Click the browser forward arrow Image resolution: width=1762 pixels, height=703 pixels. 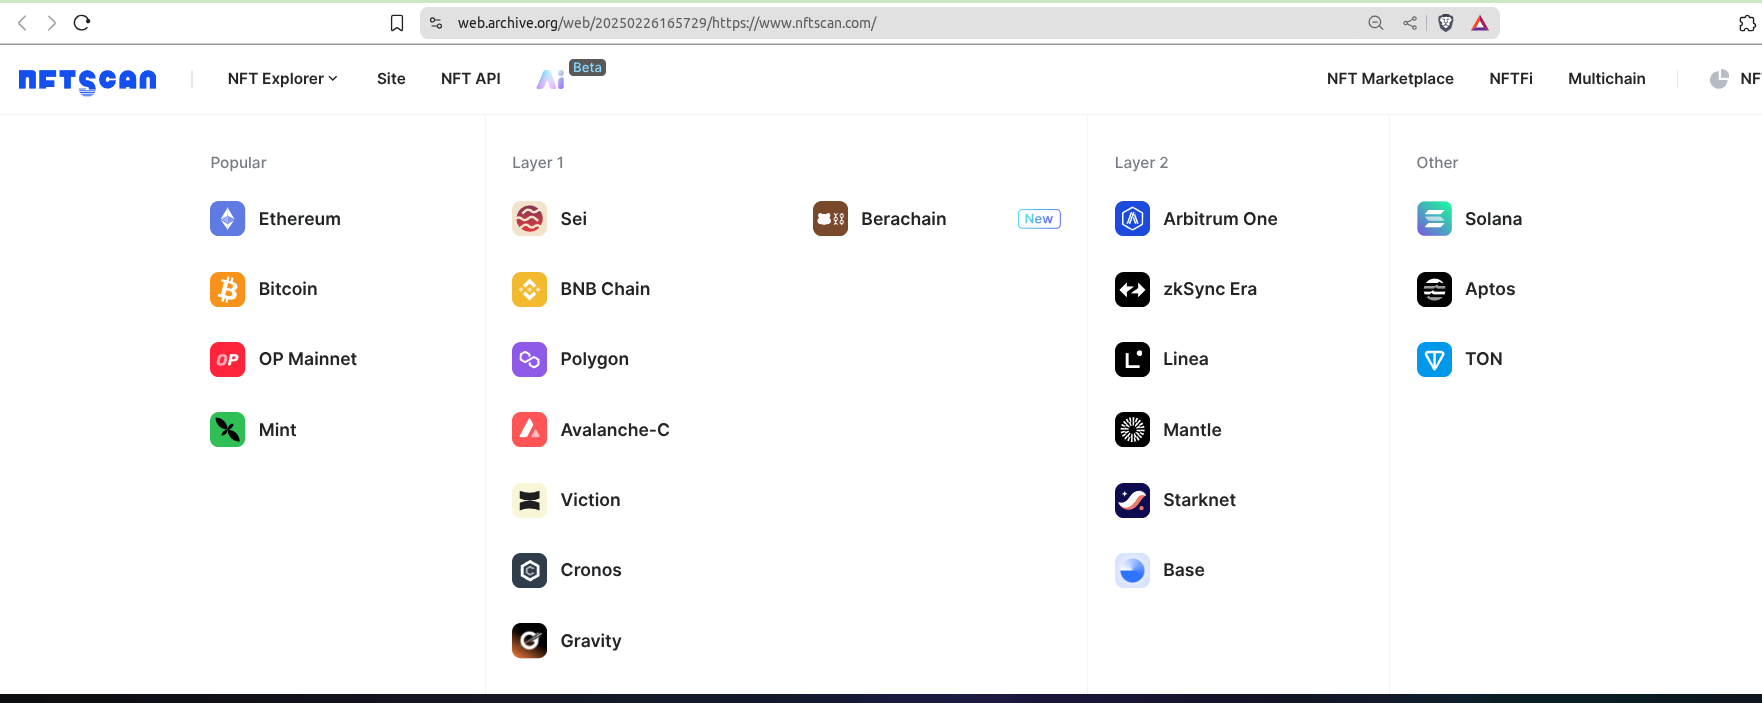coord(51,23)
